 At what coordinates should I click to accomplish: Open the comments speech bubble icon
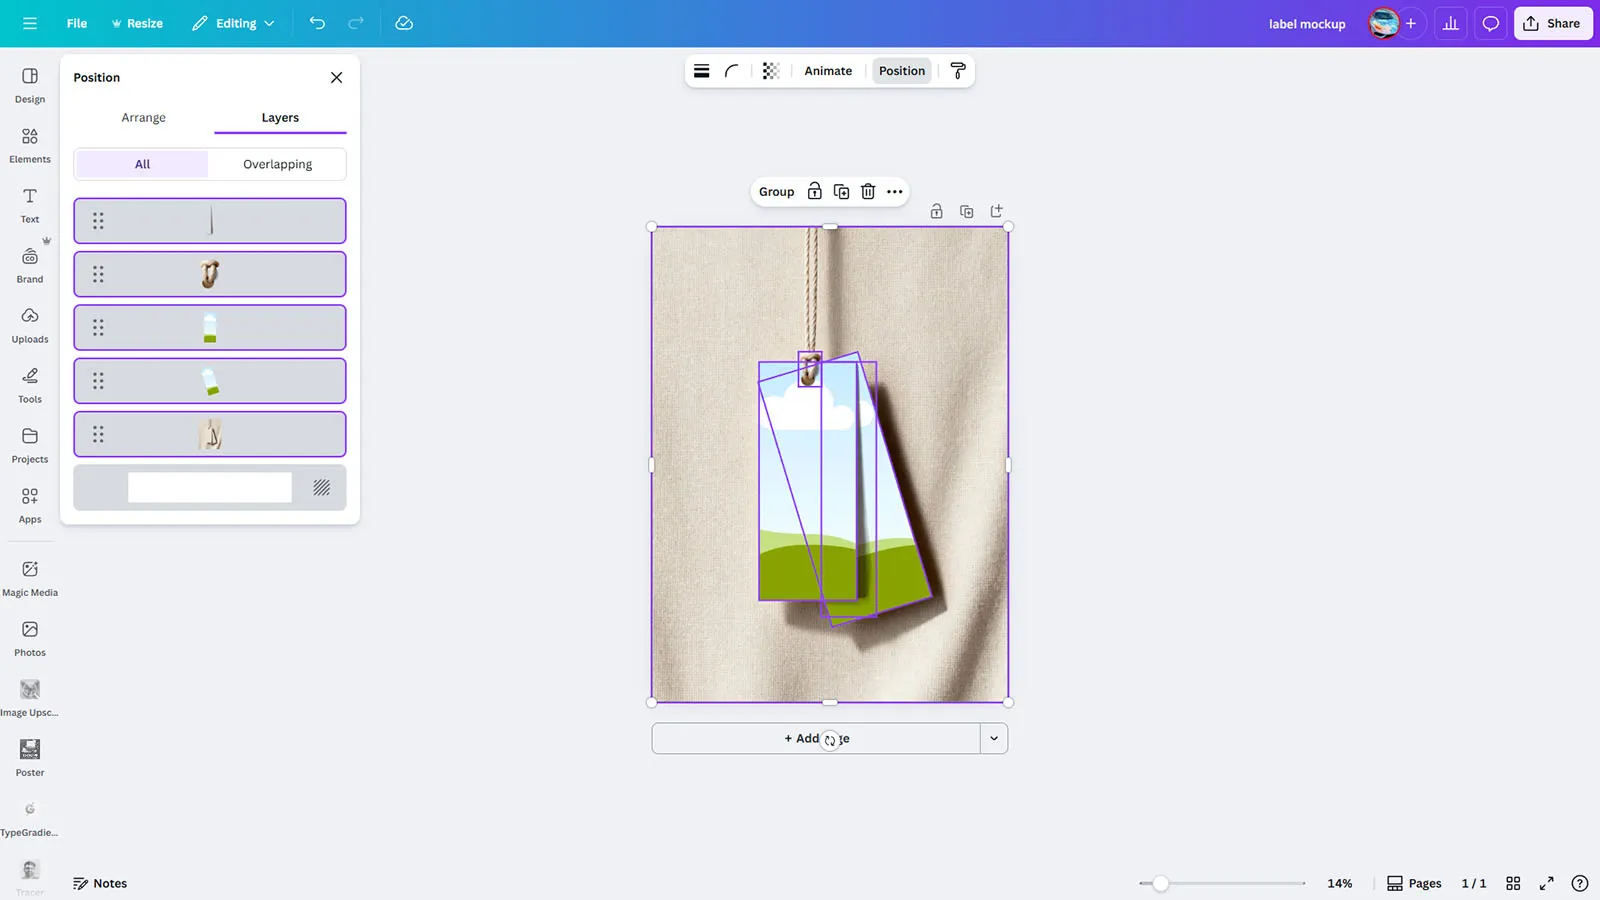(x=1490, y=24)
